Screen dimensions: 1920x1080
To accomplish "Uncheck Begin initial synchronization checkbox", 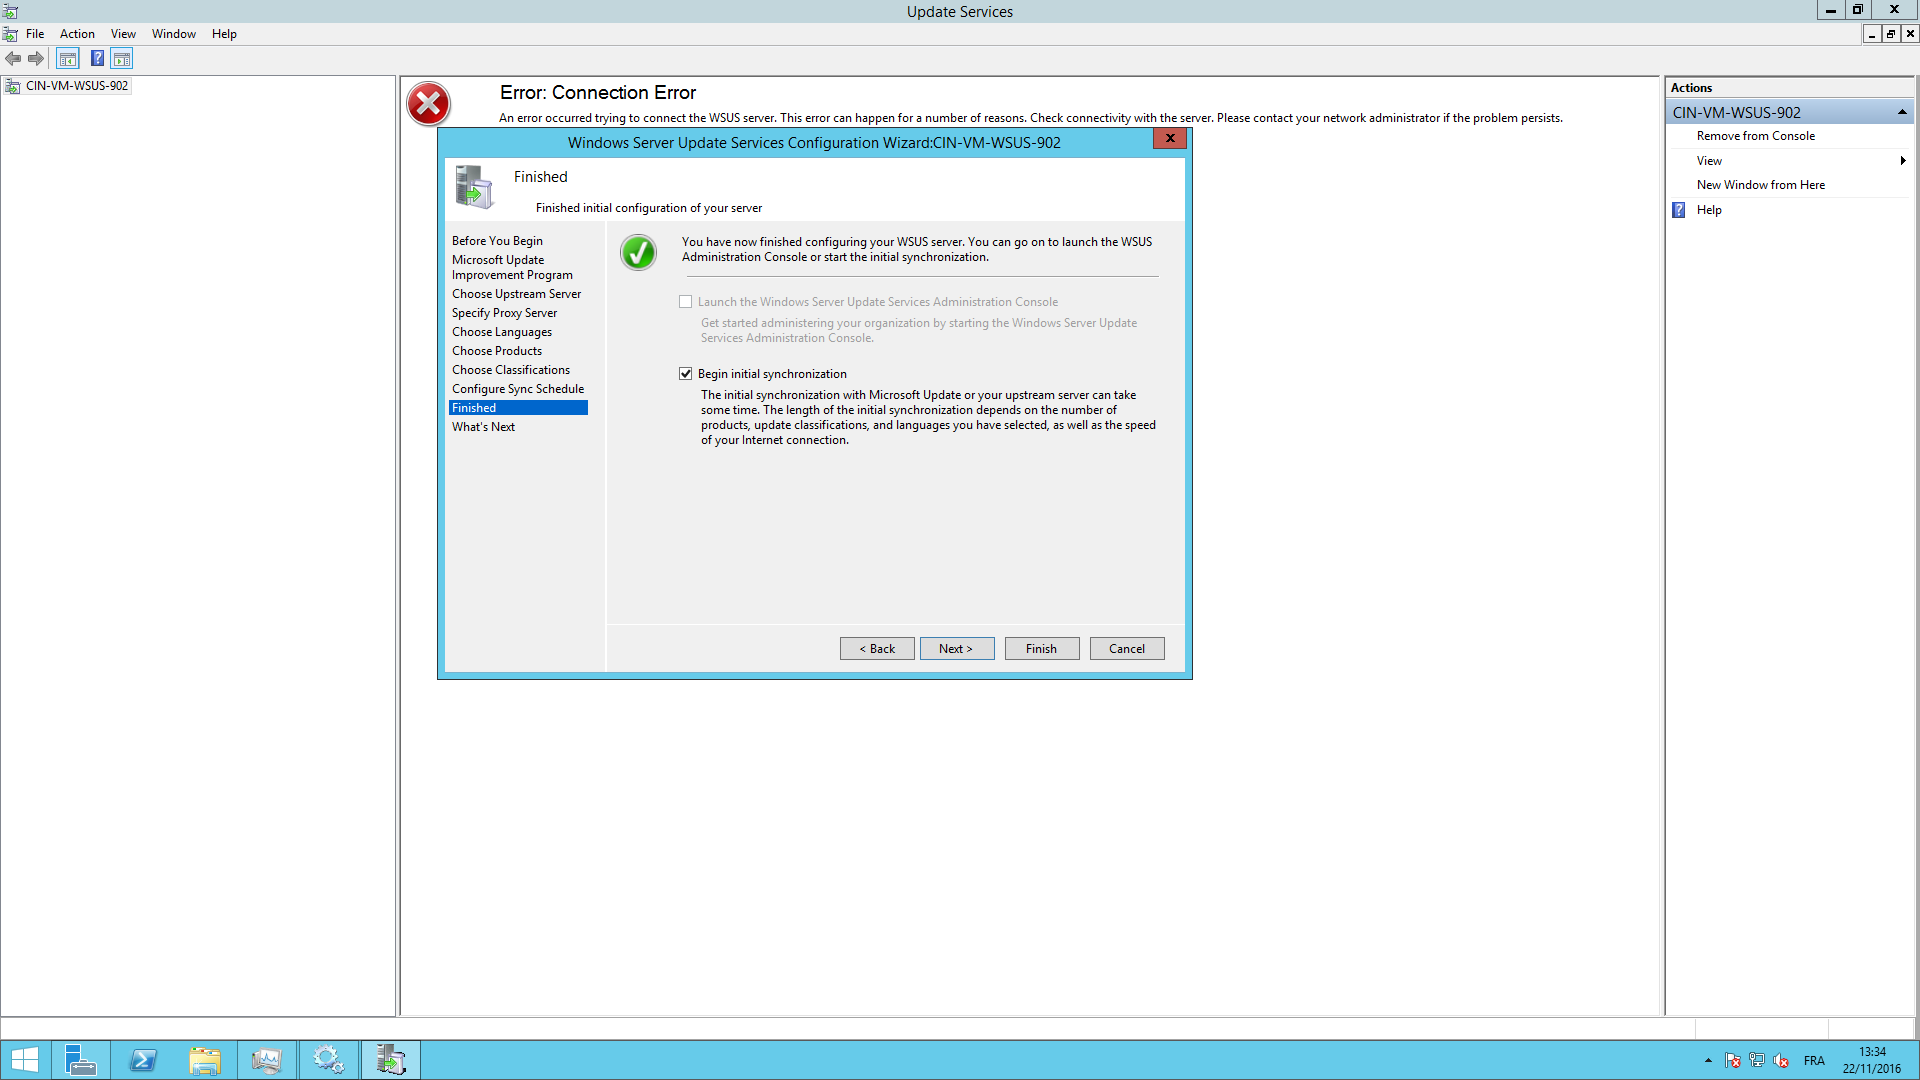I will coord(686,374).
